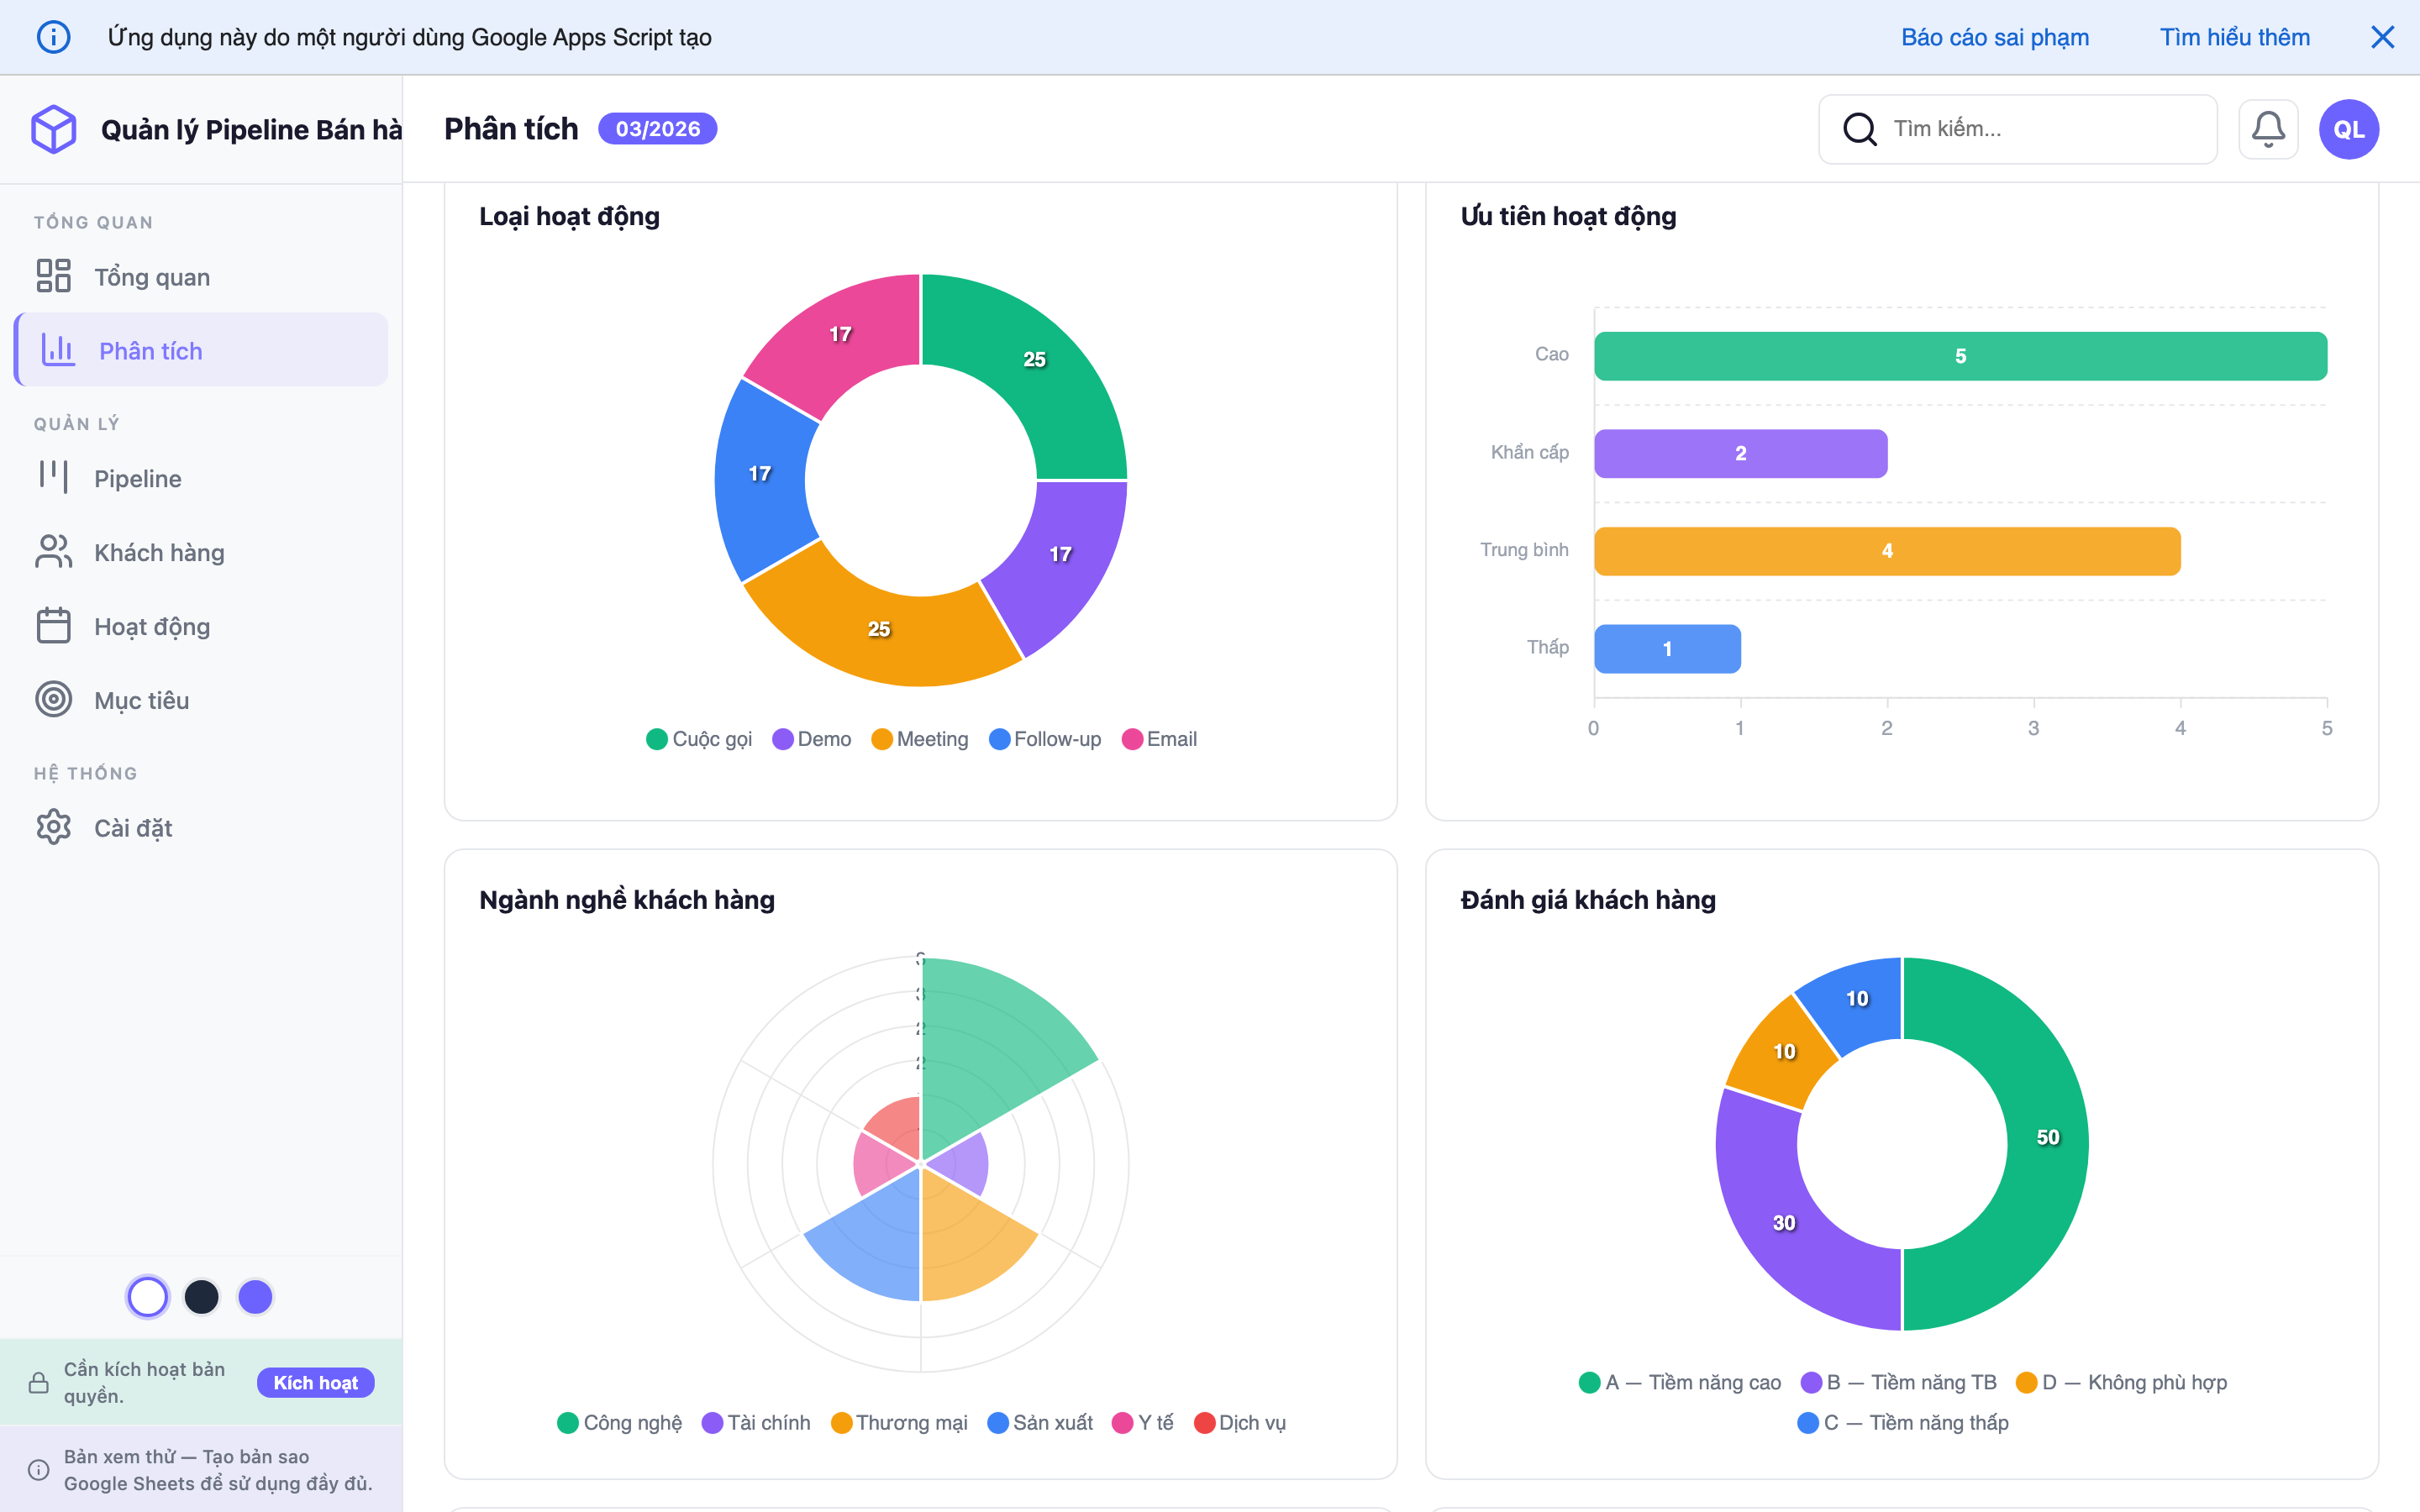
Task: Go to Hoạt động activities page
Action: click(x=151, y=626)
